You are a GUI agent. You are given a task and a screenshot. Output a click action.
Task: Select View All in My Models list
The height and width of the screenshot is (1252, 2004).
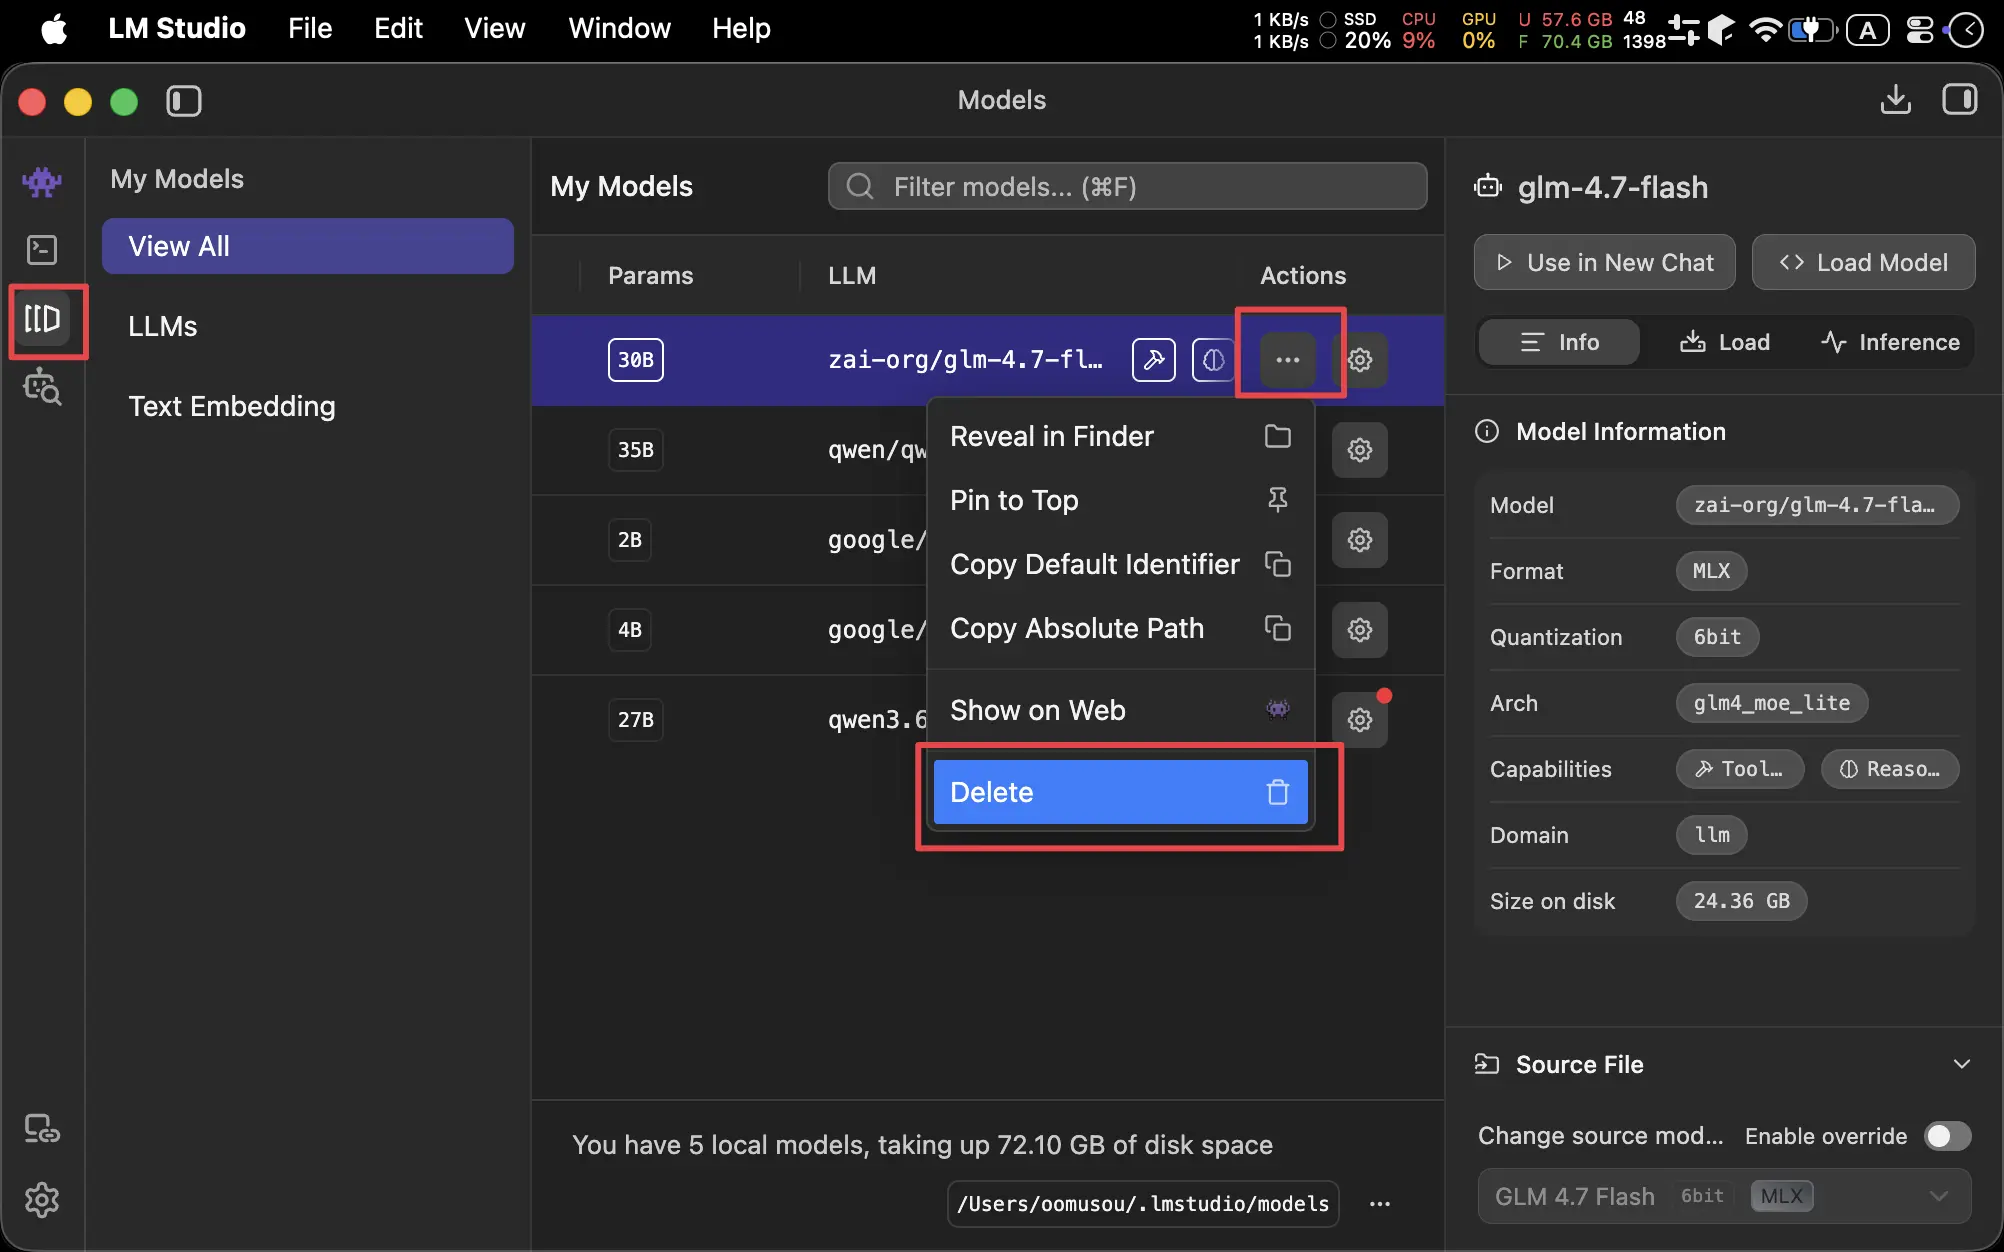click(x=308, y=246)
